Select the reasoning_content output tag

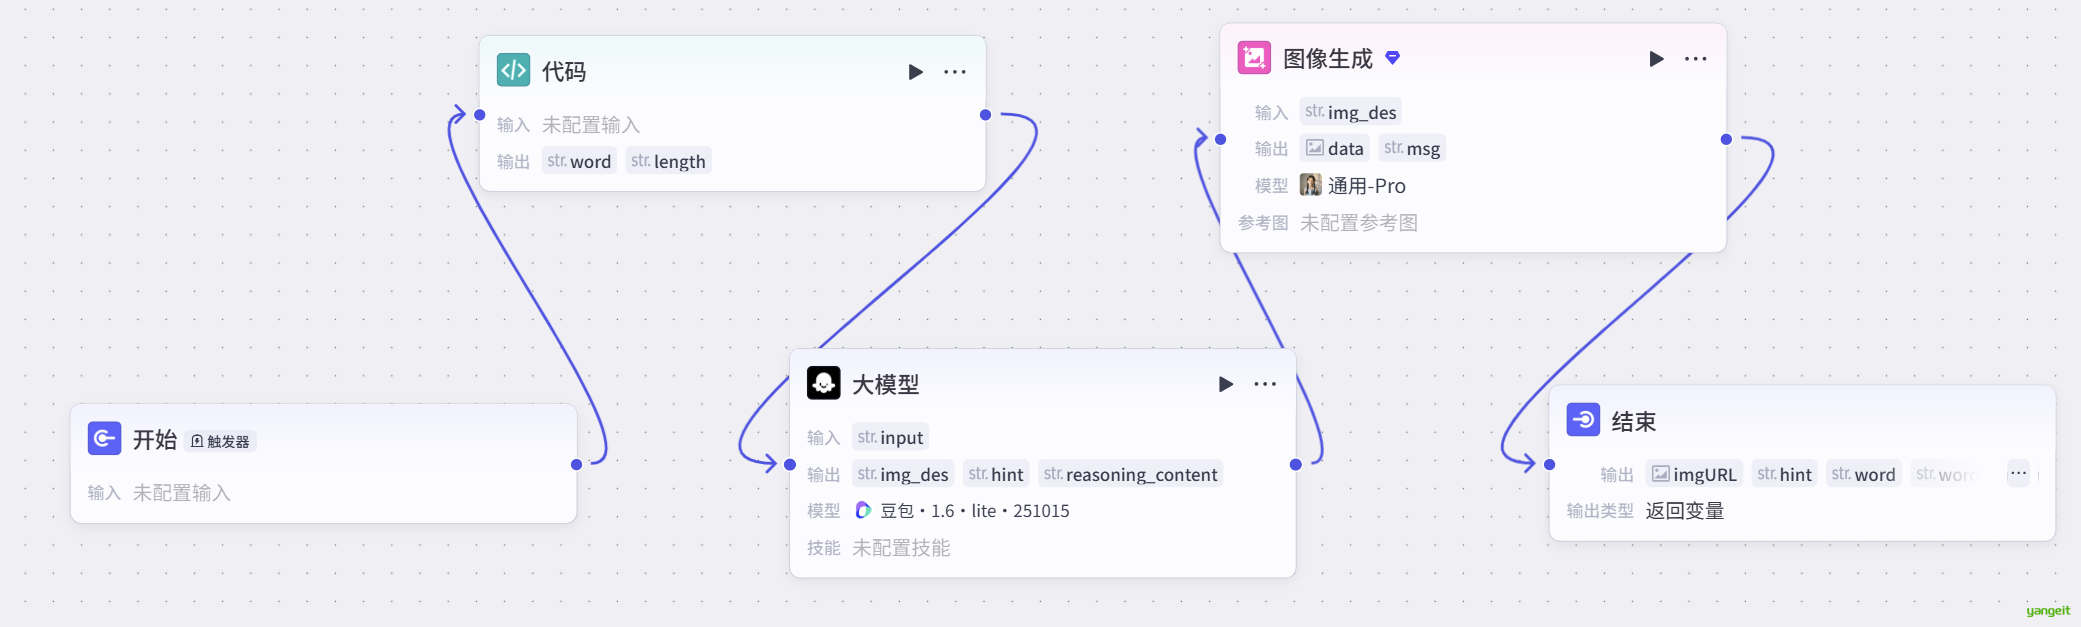(1131, 474)
